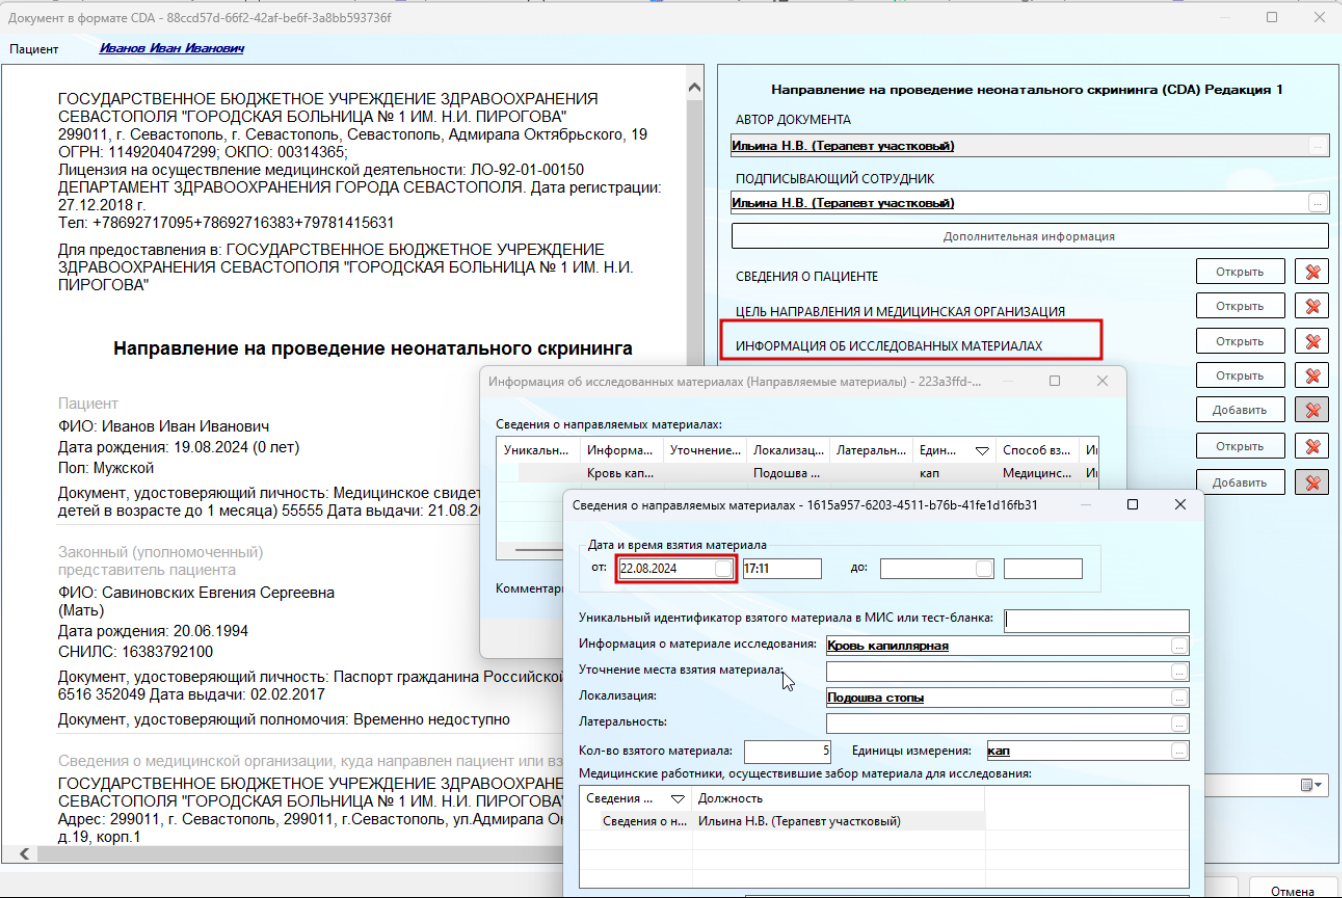Click the 'от' date field showing 22.08.2024

[x=676, y=569]
